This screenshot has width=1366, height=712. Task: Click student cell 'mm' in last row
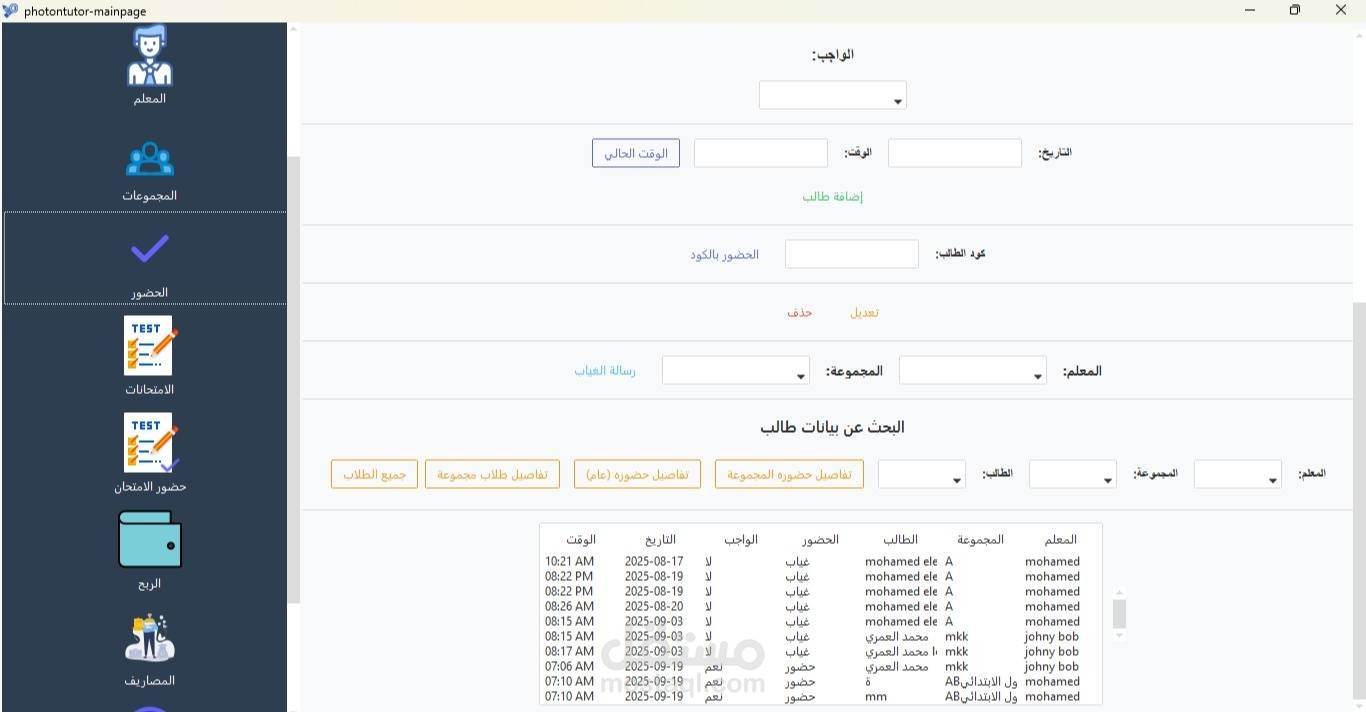pyautogui.click(x=876, y=697)
